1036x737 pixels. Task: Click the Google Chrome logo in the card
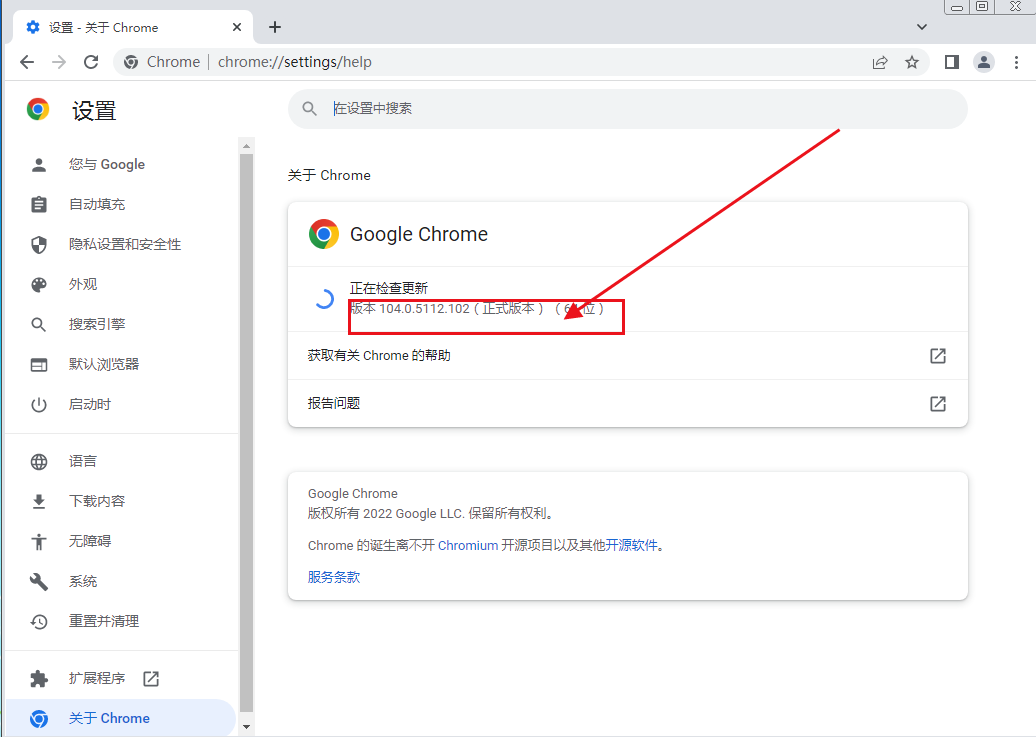(324, 234)
